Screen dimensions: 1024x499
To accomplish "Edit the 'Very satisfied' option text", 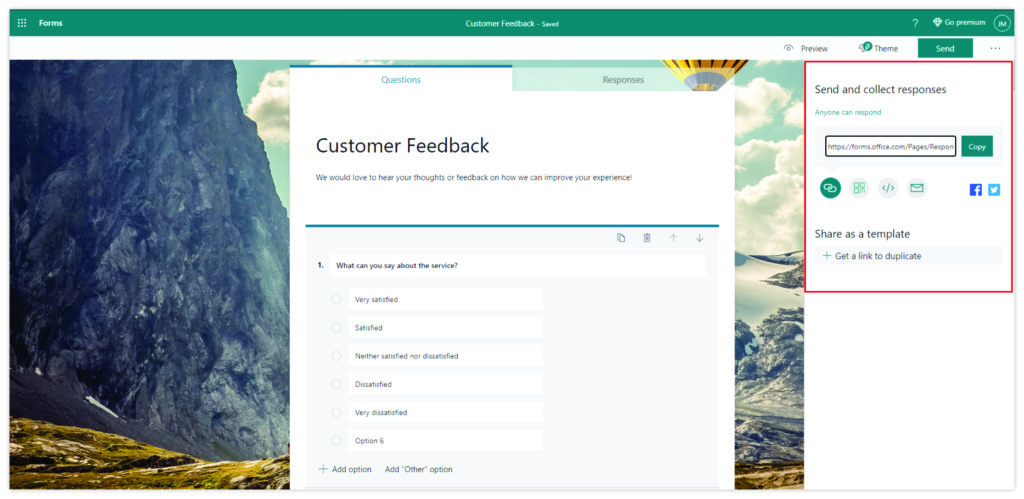I will pos(445,299).
